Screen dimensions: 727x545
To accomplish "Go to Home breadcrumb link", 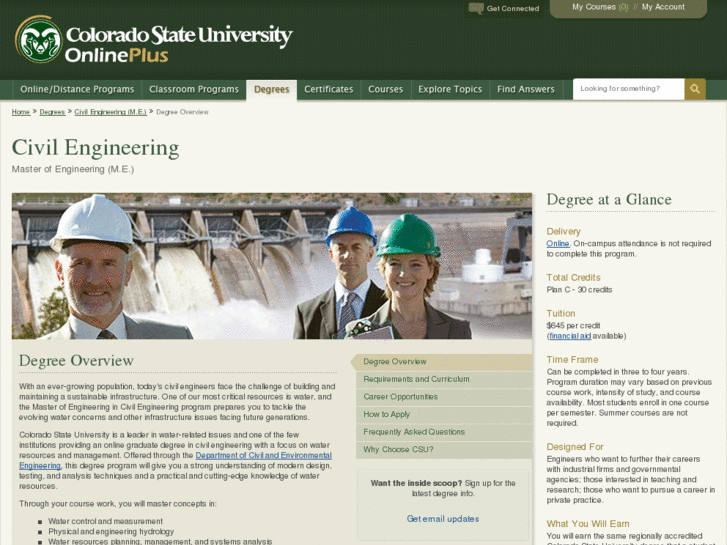I will pos(21,112).
